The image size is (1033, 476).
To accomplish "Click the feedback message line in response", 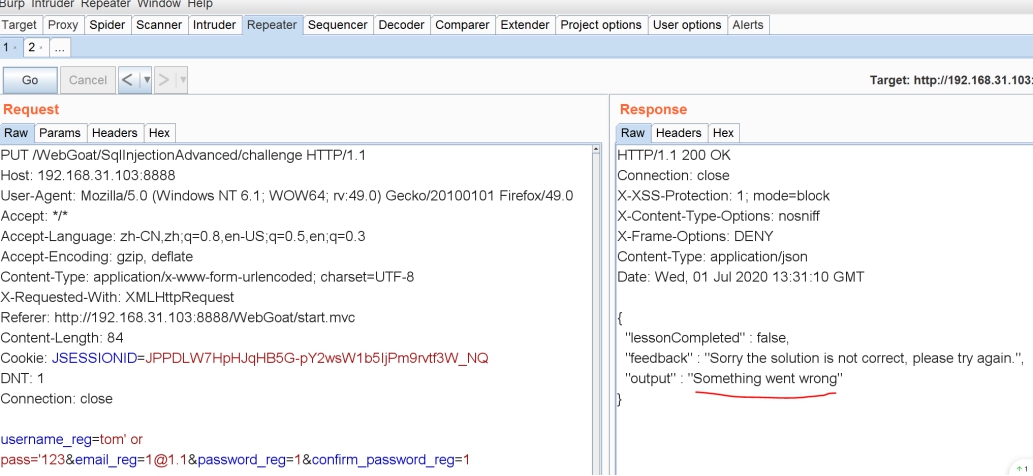I will point(825,359).
